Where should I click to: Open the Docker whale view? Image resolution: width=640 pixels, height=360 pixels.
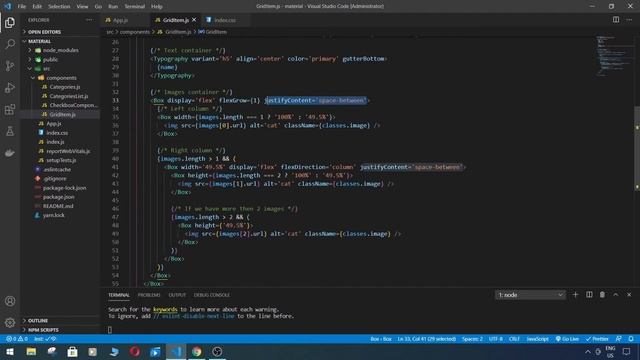coord(10,153)
